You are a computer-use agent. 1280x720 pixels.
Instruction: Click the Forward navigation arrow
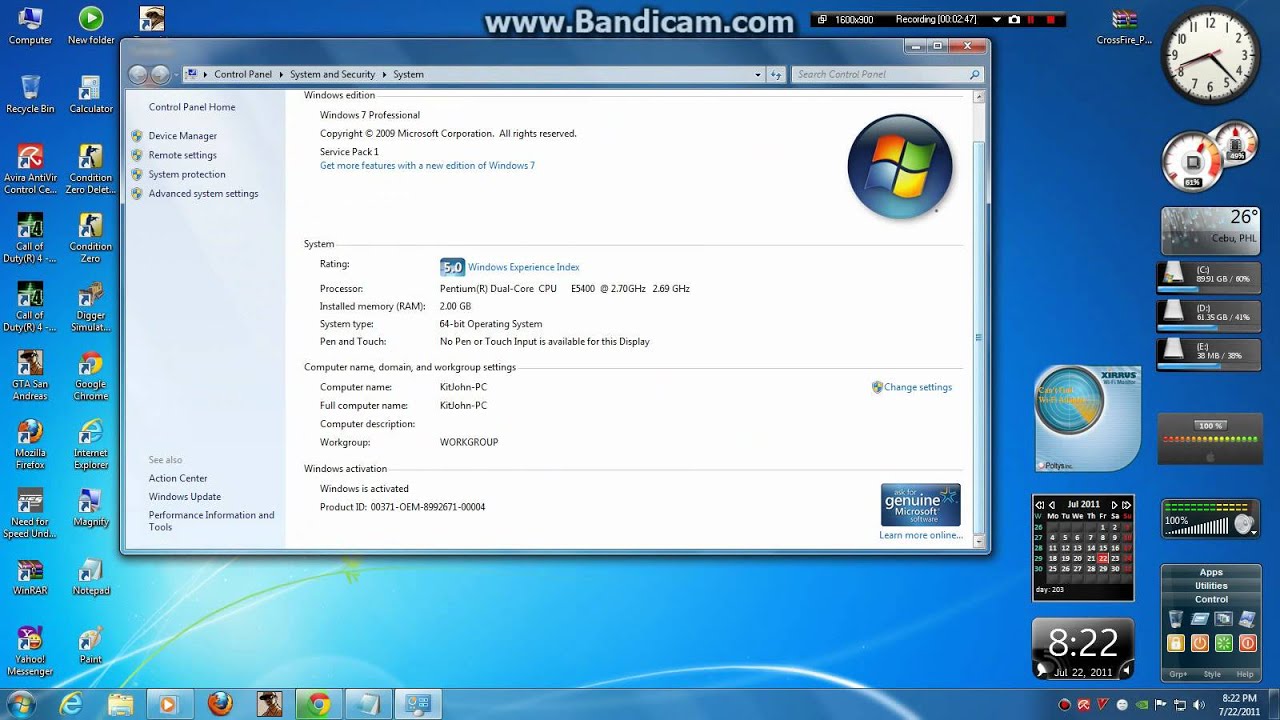[160, 74]
